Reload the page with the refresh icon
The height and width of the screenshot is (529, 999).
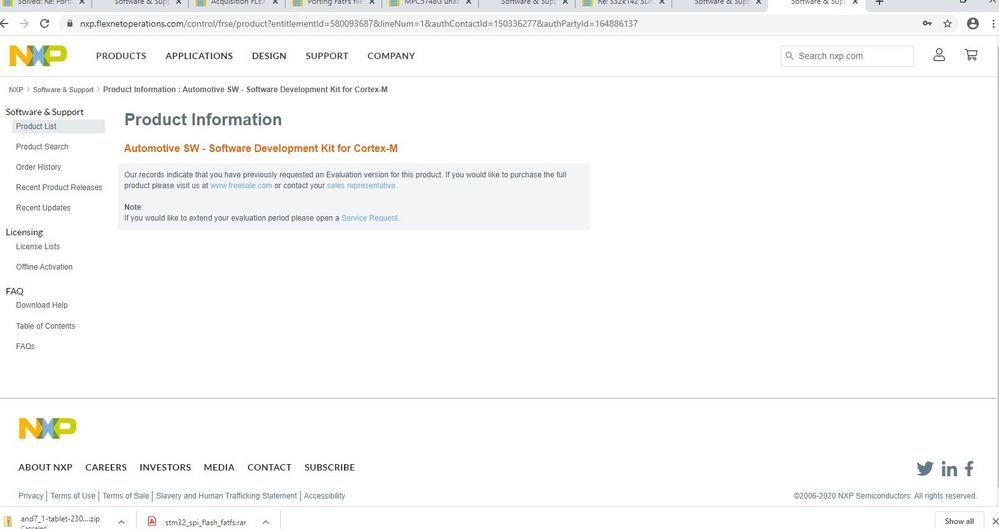click(x=44, y=24)
